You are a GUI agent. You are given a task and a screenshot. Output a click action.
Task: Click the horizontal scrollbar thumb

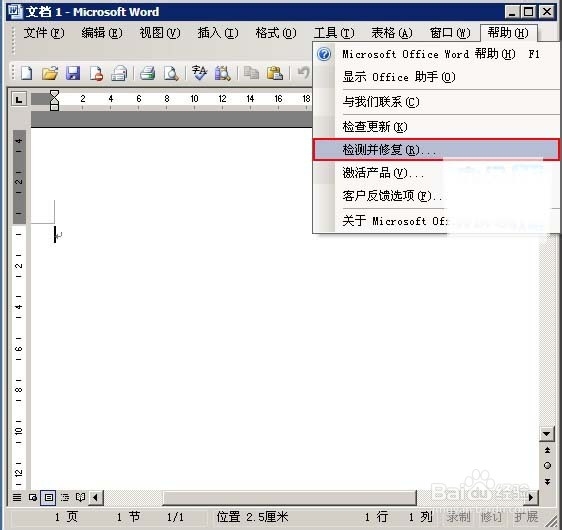coord(290,497)
